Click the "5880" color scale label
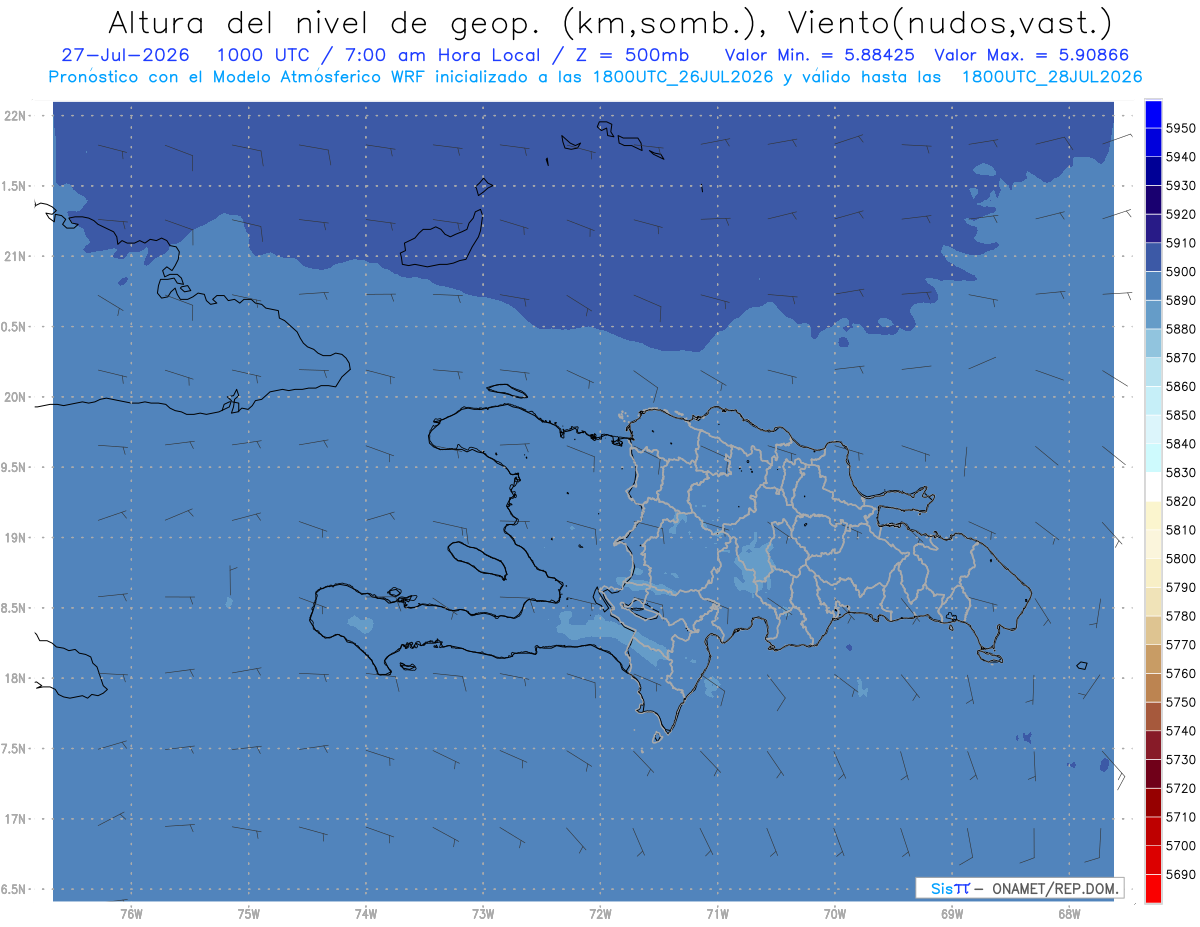Viewport: 1200px width, 927px height. 1181,329
